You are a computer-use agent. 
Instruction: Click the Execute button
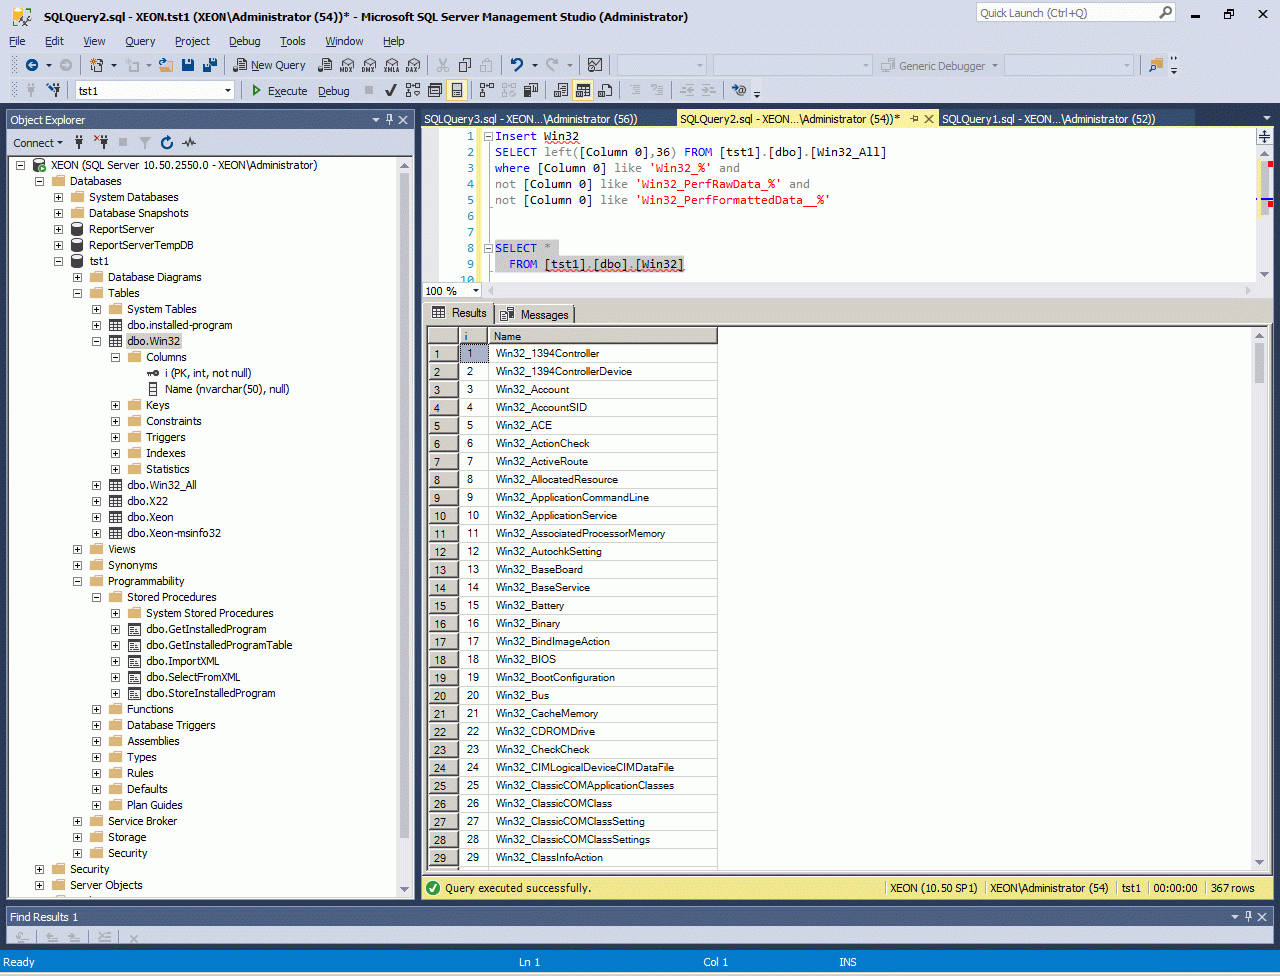(279, 91)
